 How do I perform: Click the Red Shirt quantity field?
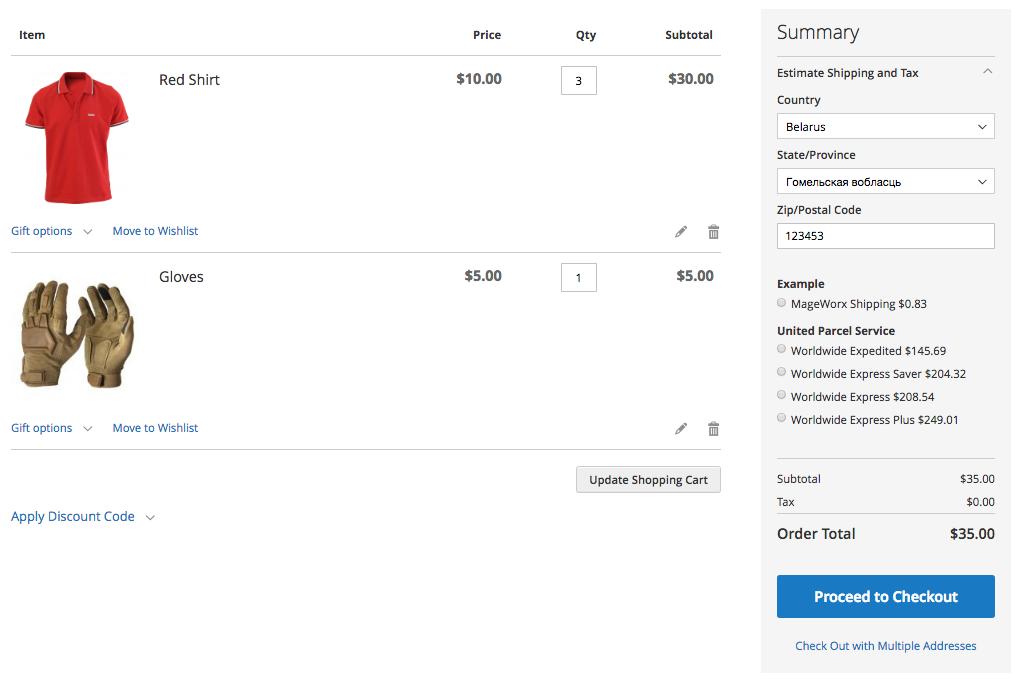[578, 81]
